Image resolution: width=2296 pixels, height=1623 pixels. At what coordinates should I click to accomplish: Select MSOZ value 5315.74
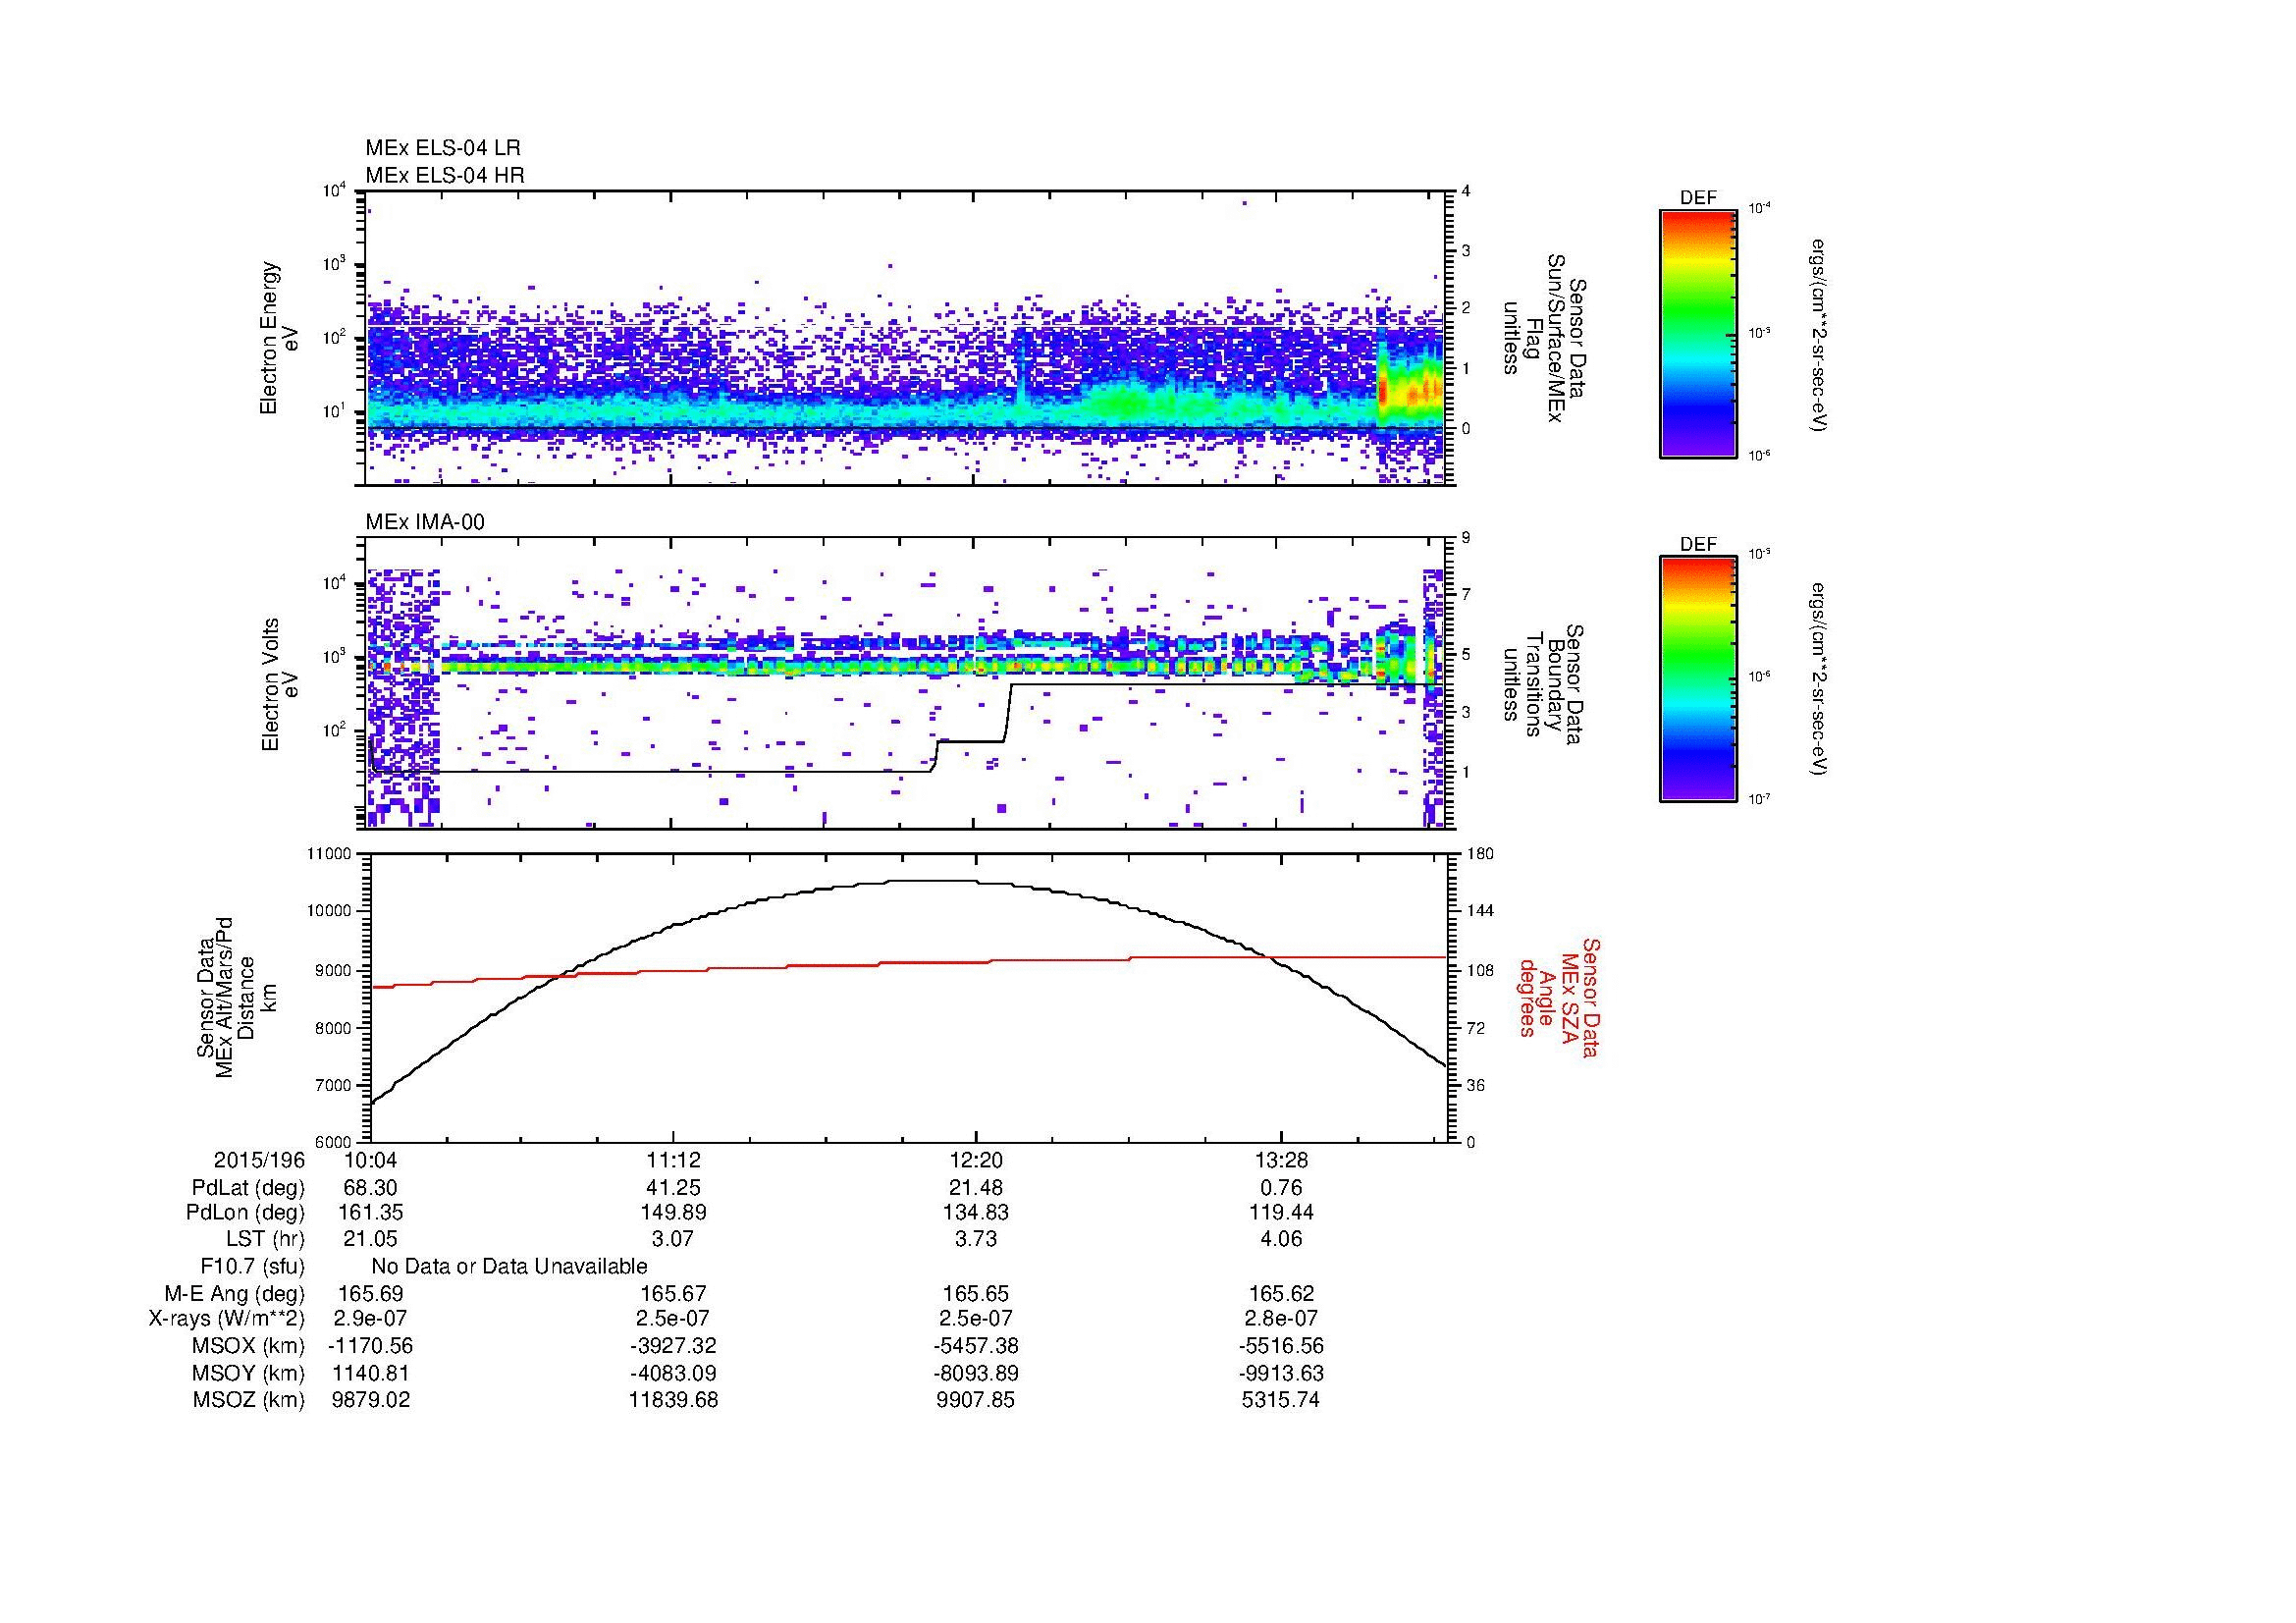pyautogui.click(x=1281, y=1400)
